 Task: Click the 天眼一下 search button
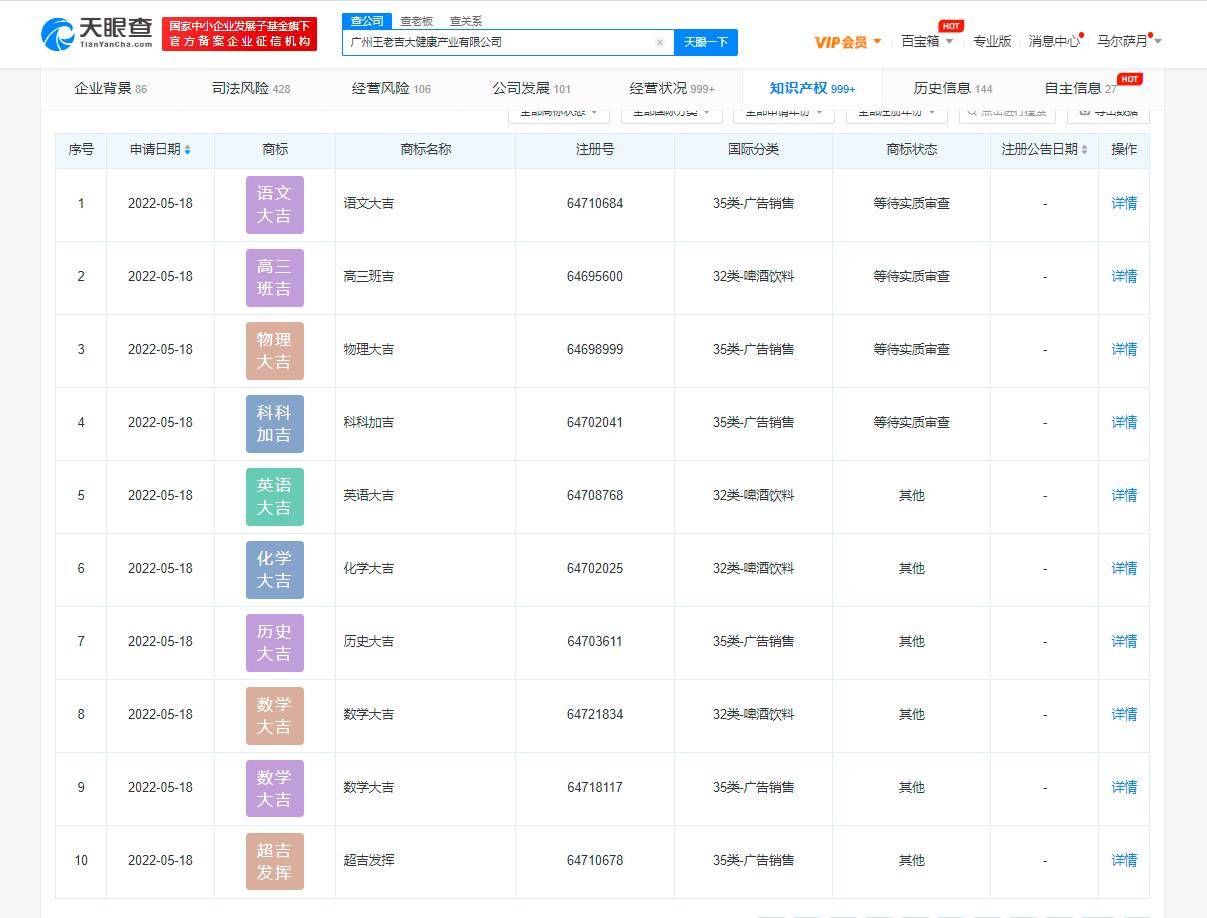click(708, 42)
